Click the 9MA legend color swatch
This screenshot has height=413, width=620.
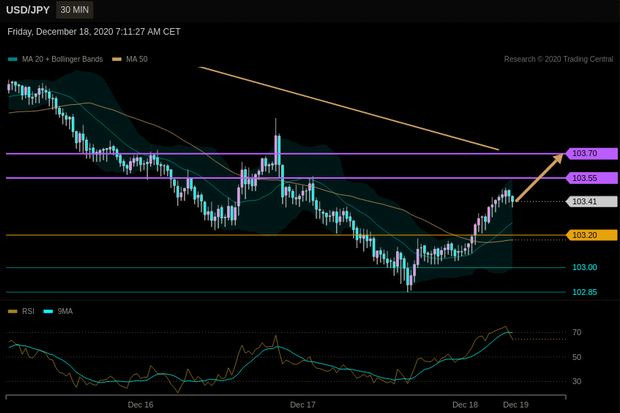(x=48, y=312)
